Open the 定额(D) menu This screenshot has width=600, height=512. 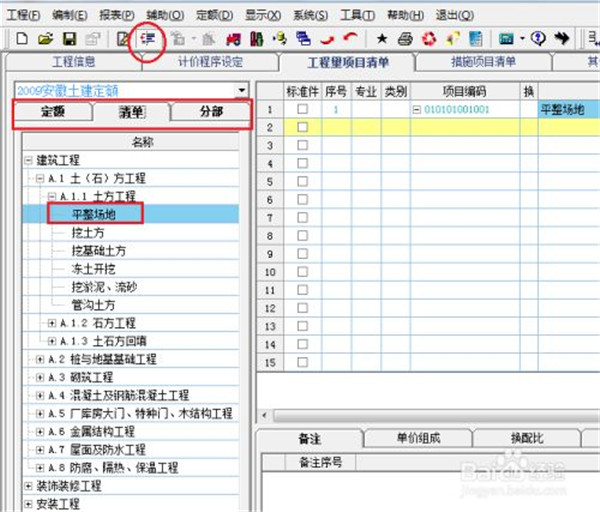[x=215, y=15]
